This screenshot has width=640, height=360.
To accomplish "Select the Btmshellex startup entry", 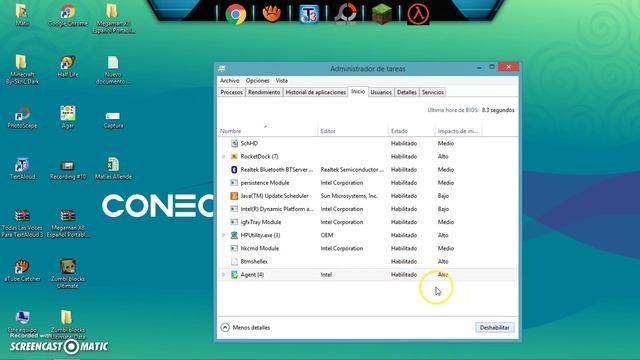I will tap(368, 261).
